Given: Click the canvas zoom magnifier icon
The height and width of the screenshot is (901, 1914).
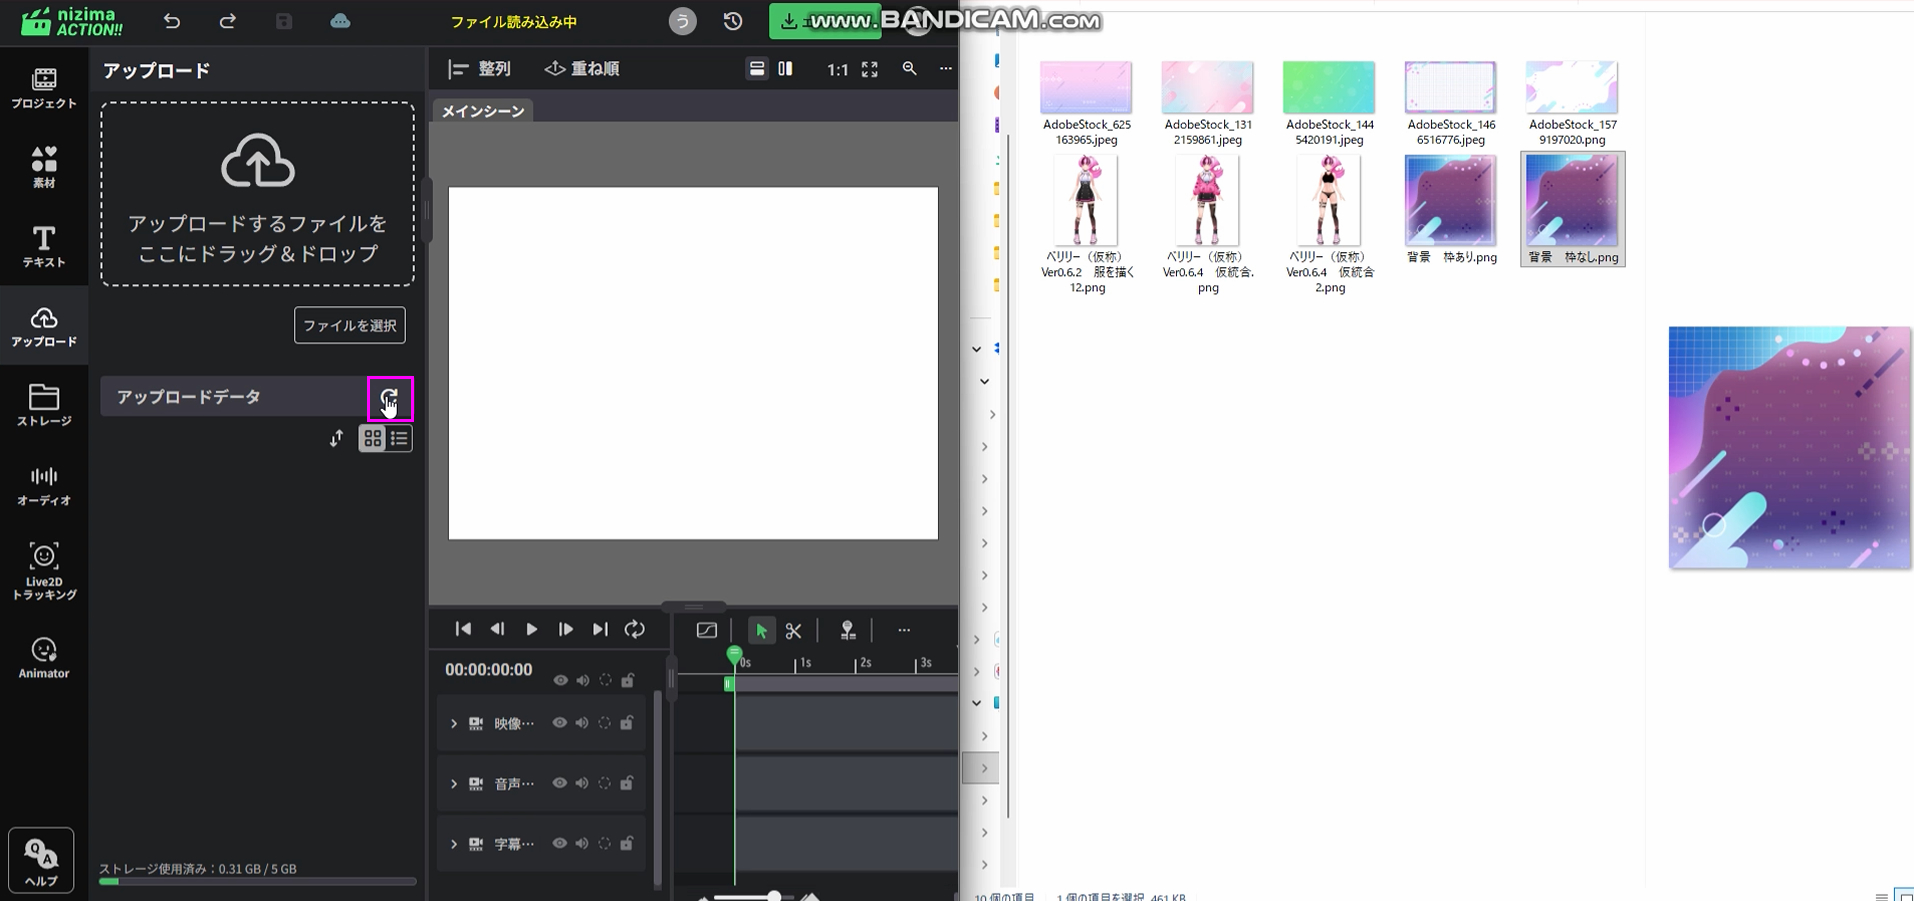Looking at the screenshot, I should 909,69.
